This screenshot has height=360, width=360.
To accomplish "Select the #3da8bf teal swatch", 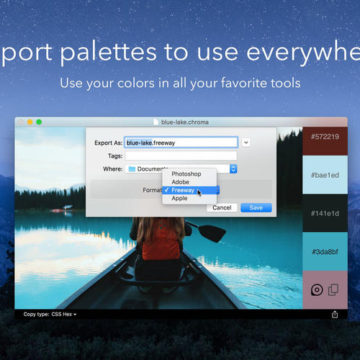I will pyautogui.click(x=325, y=252).
